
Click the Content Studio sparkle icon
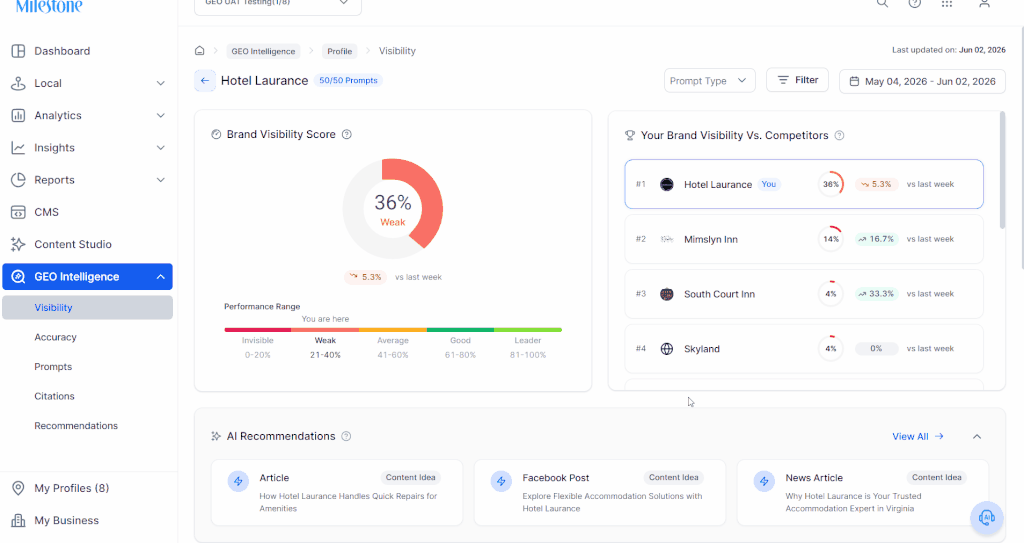coord(18,244)
